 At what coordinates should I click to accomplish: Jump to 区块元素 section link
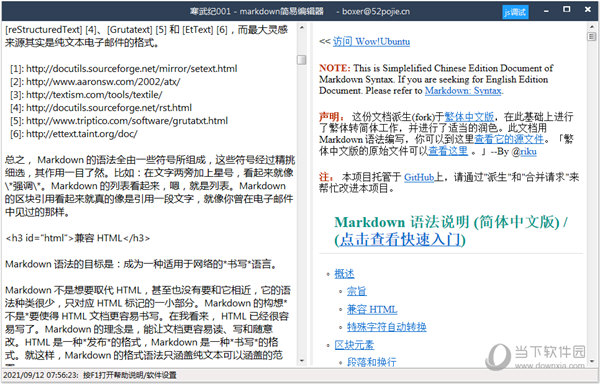coord(354,345)
